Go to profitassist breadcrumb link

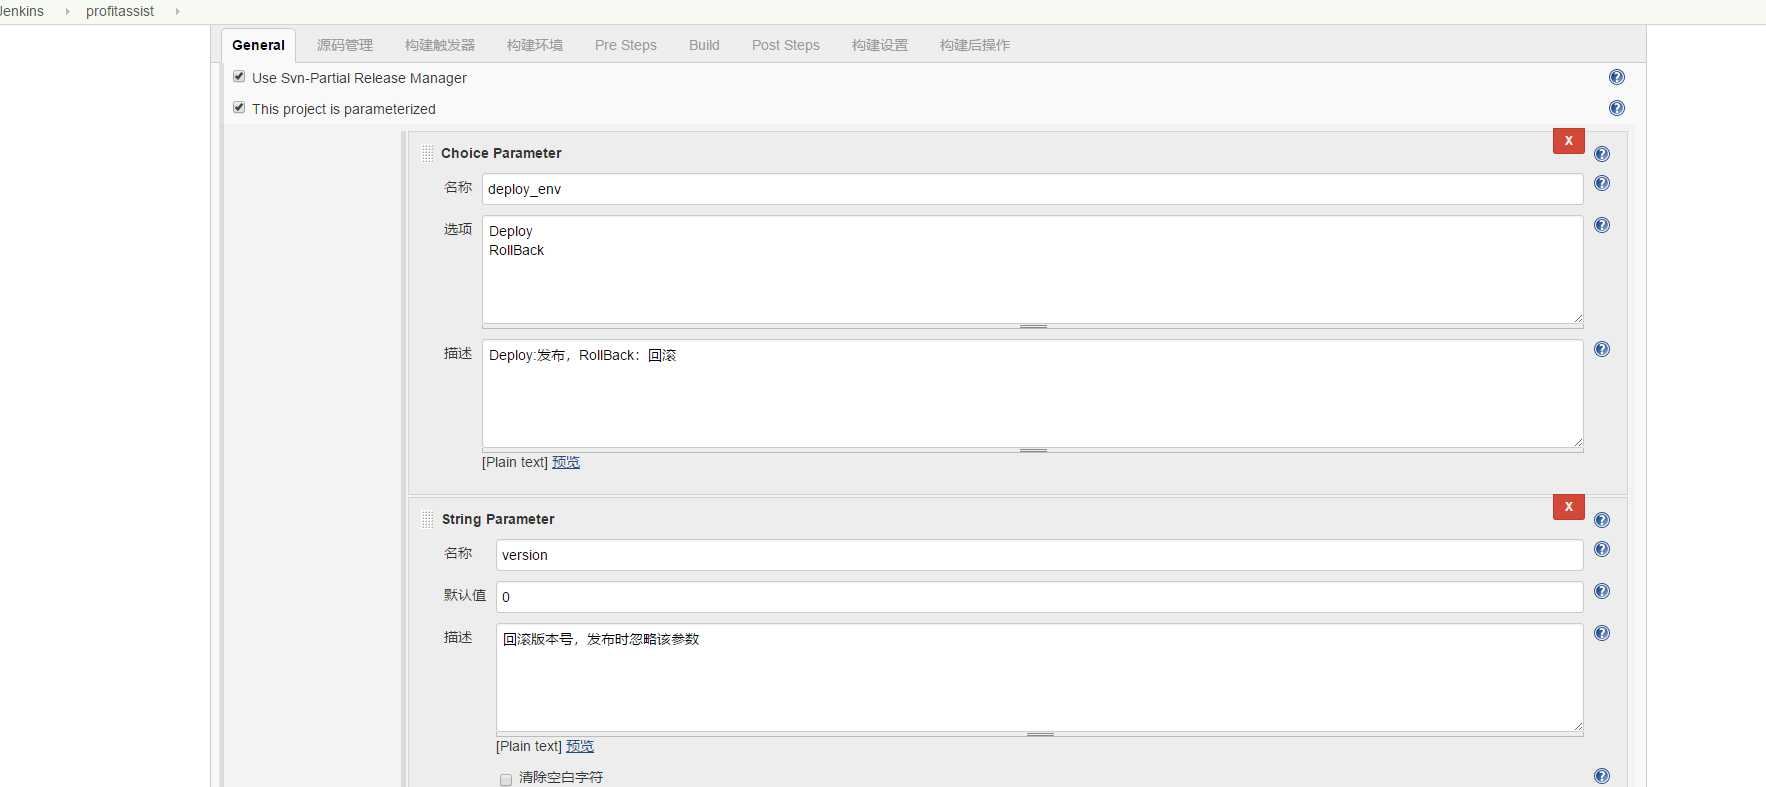(x=120, y=11)
